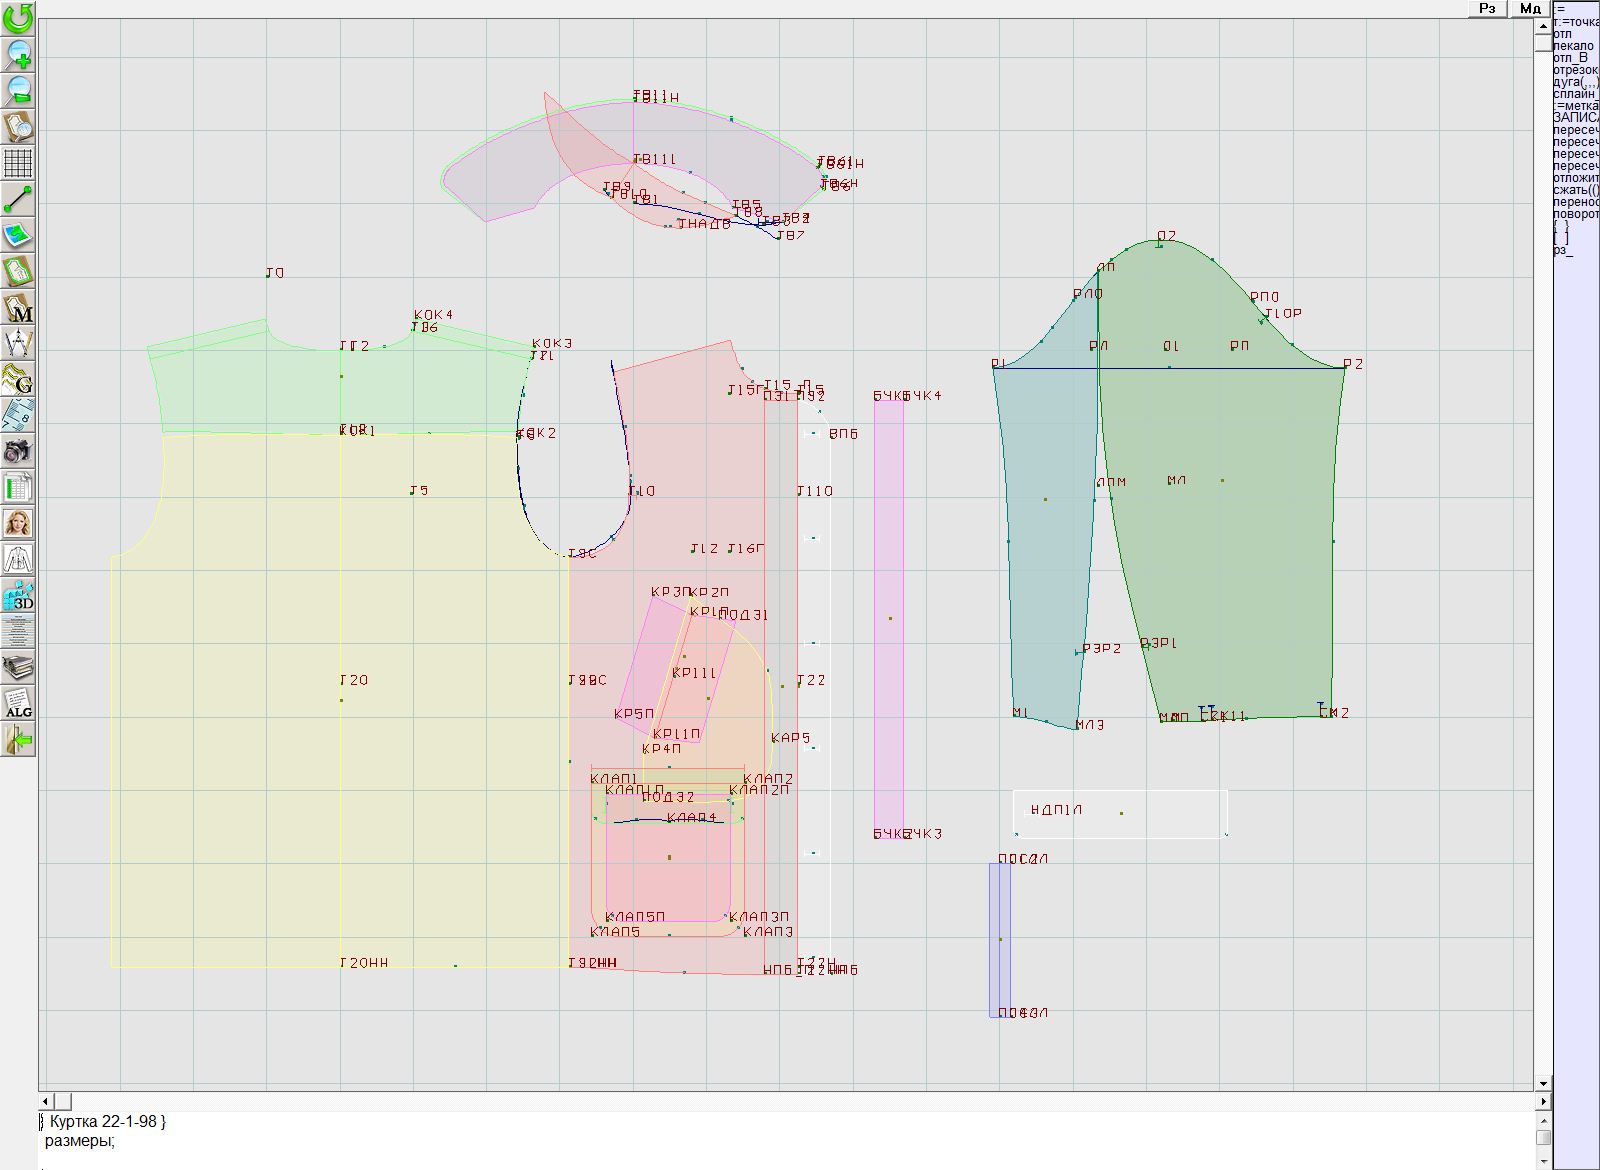Open the woman portrait icon
The image size is (1600, 1170).
pyautogui.click(x=18, y=523)
